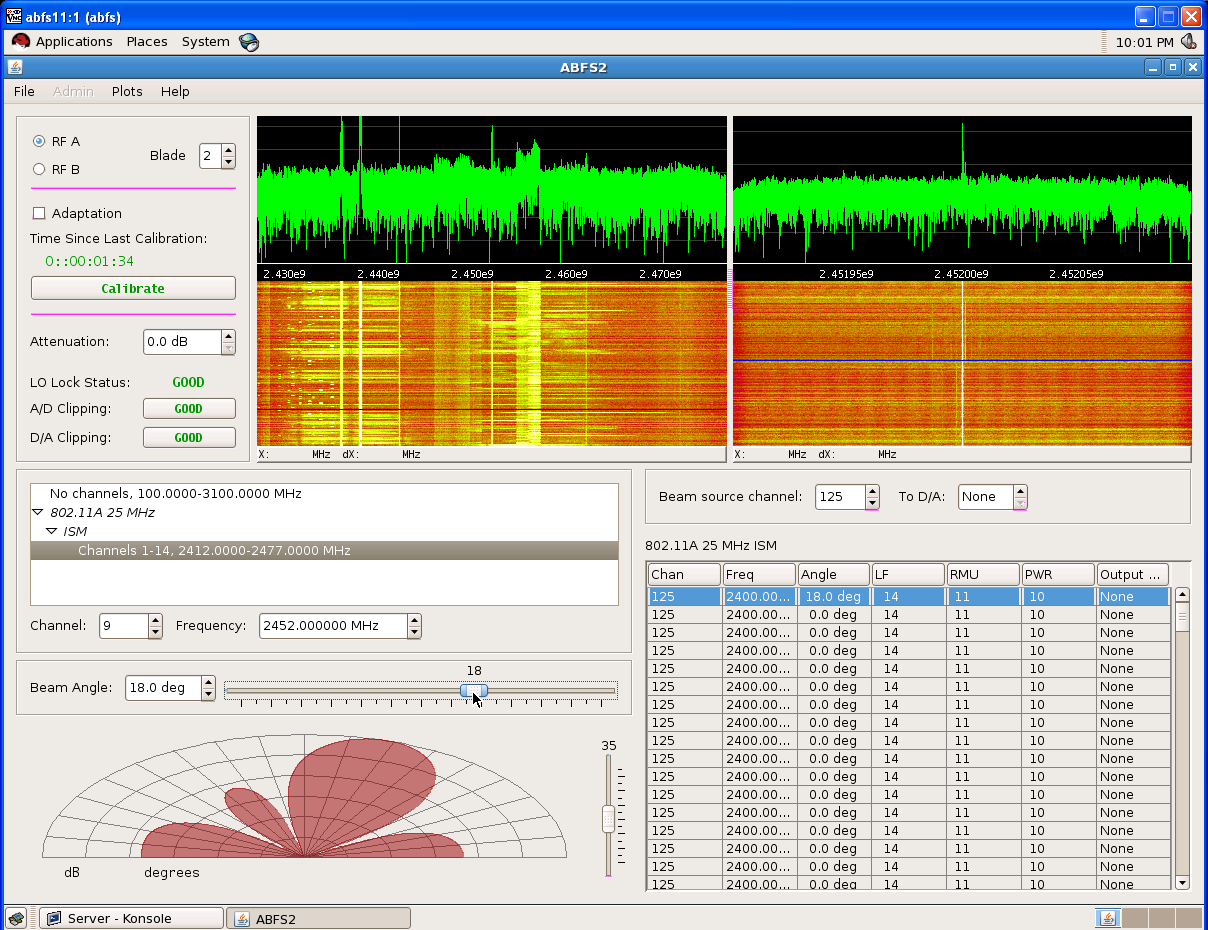This screenshot has width=1208, height=930.
Task: Click the LF column header
Action: (908, 574)
